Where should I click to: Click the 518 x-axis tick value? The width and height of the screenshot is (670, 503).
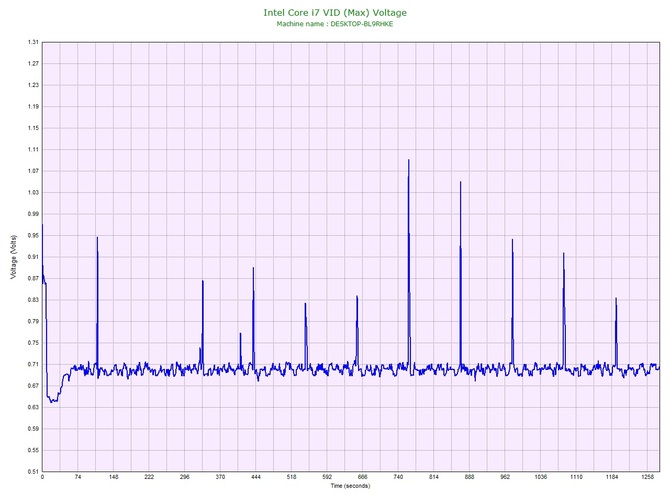(x=291, y=477)
